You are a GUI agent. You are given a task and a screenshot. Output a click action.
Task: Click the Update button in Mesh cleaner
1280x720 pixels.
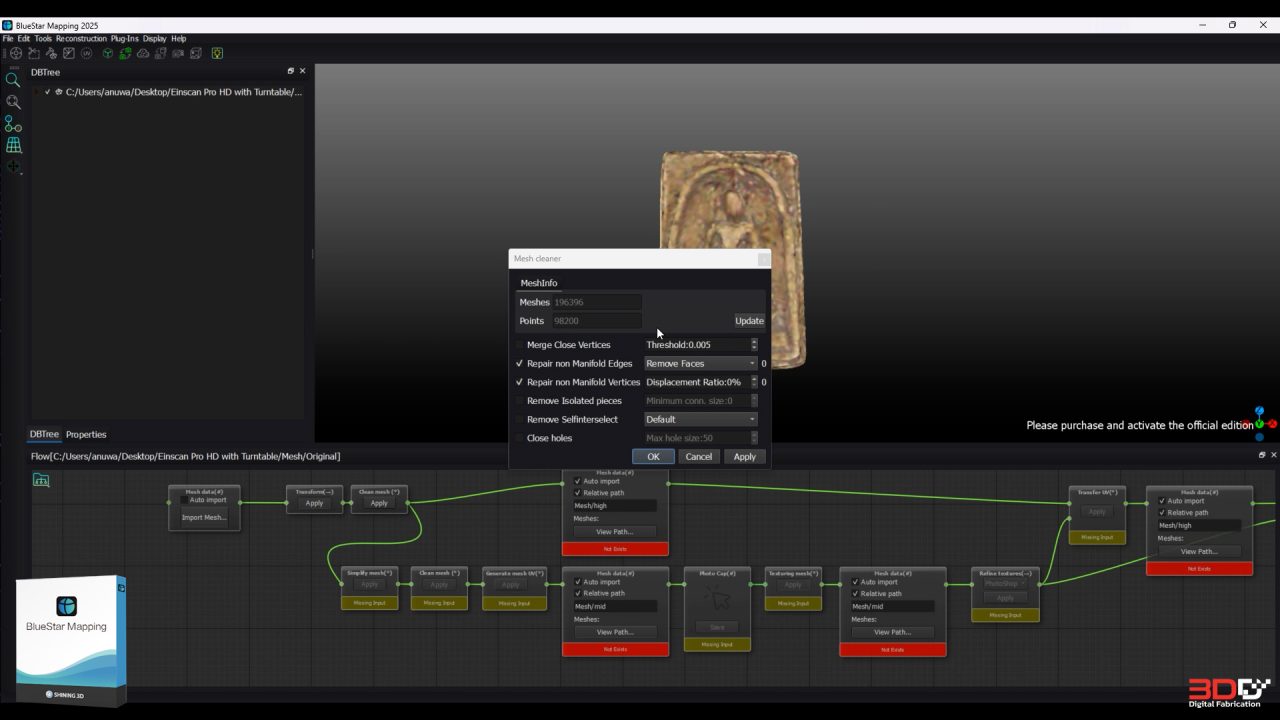click(749, 320)
